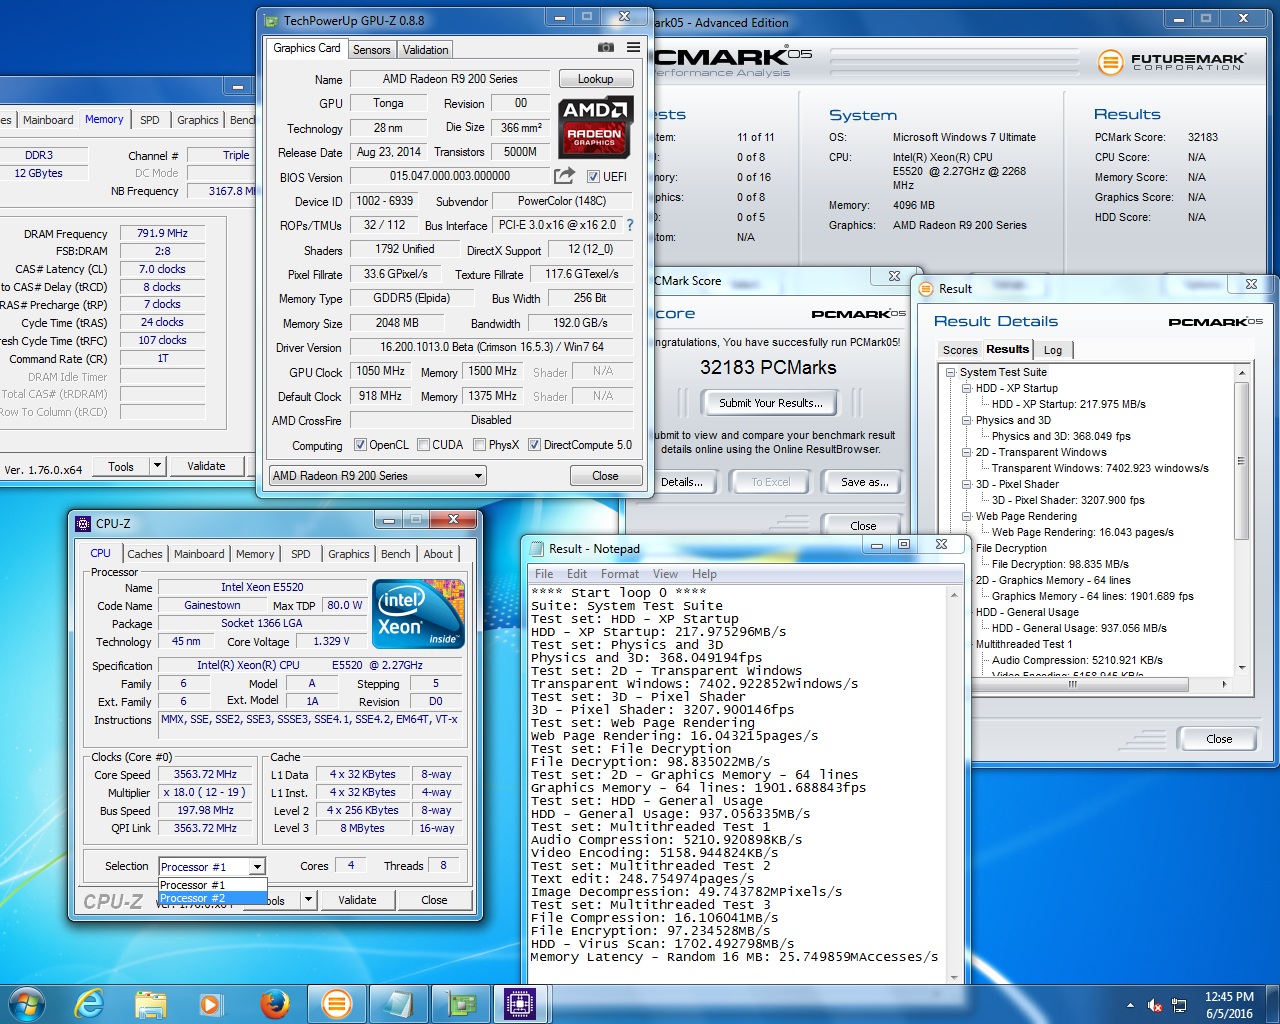Open the GPU-Z hamburger menu icon
This screenshot has width=1280, height=1024.
[633, 48]
